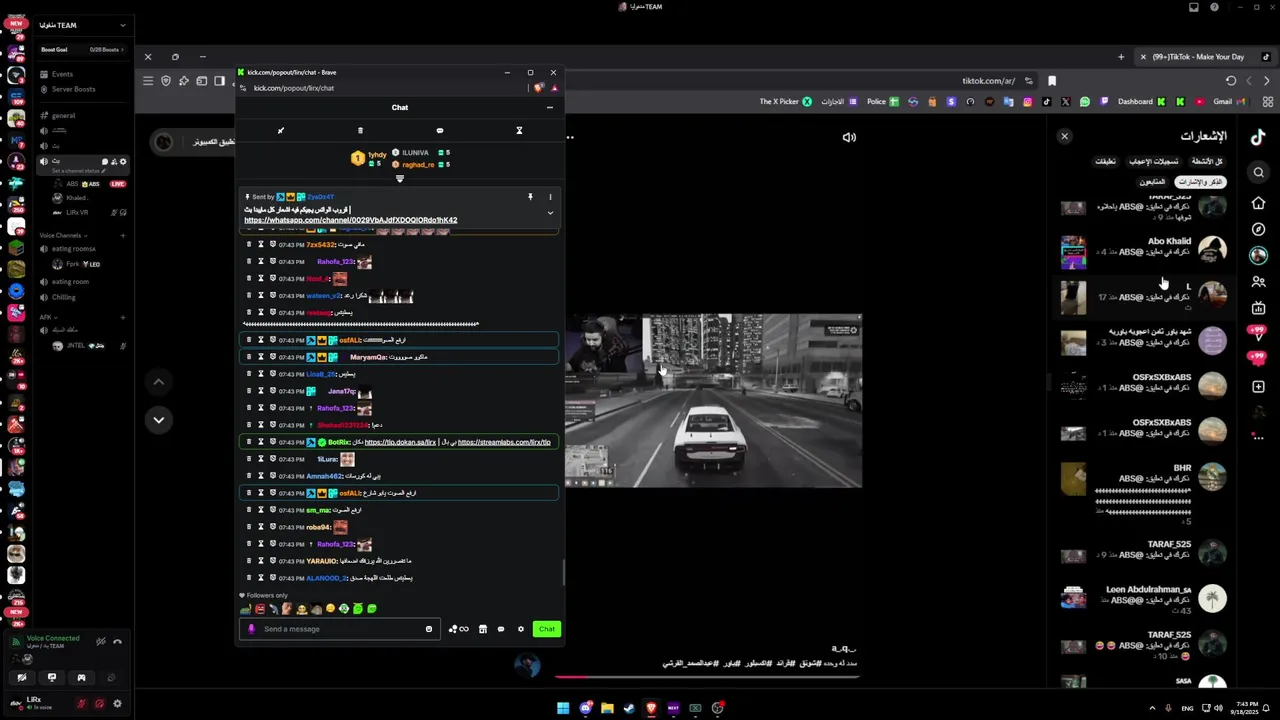
Task: Open Leen Abdulrahman_sa notification
Action: coord(1143,599)
